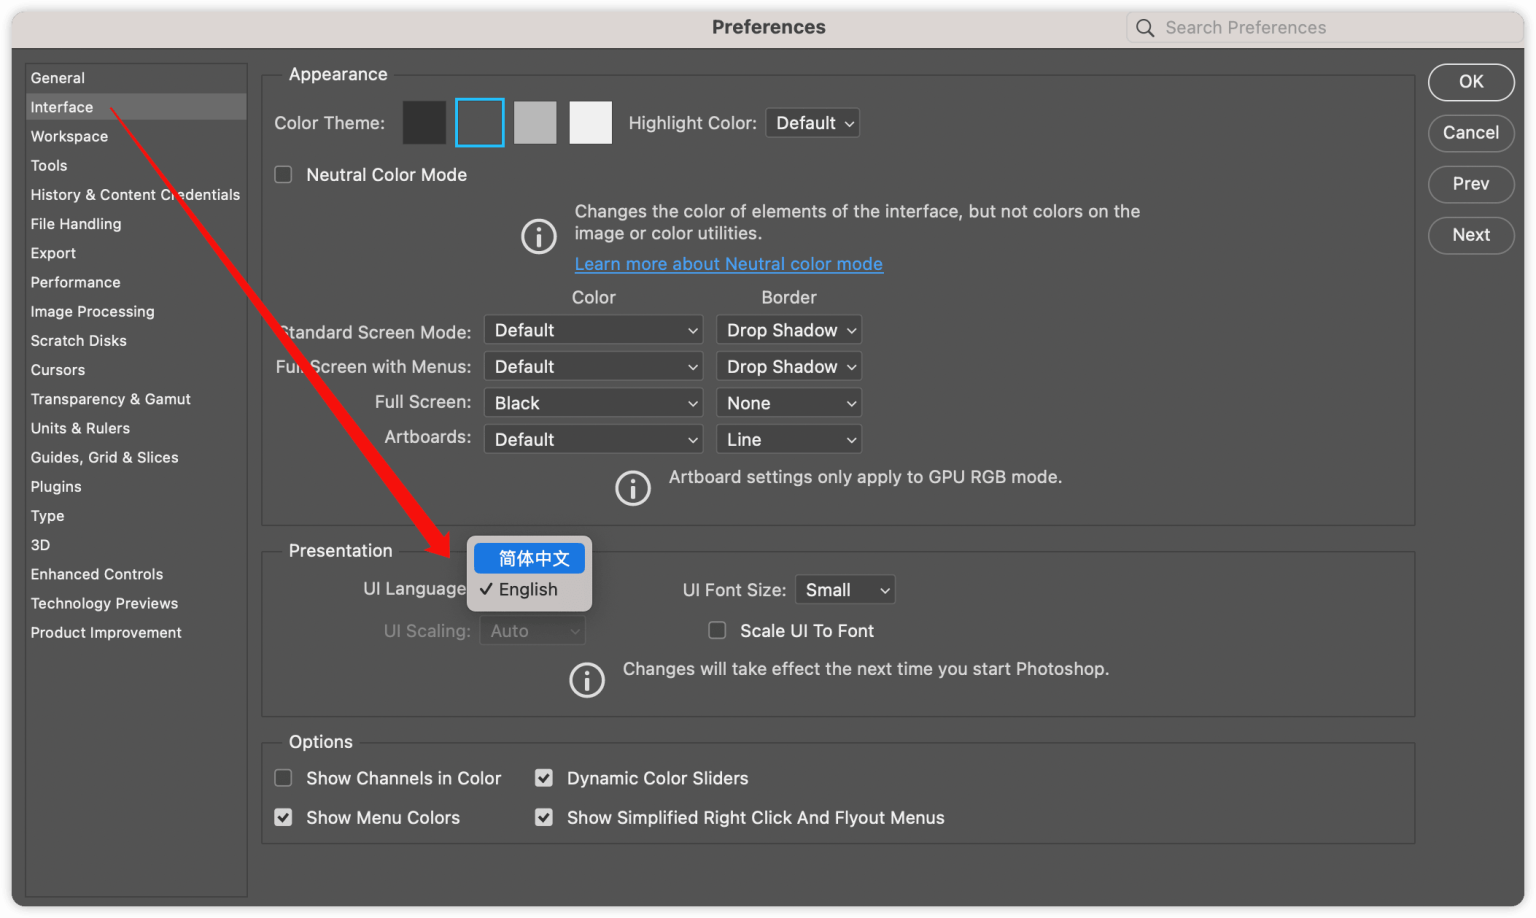Viewport: 1536px width, 918px height.
Task: Toggle Scale UI To Font checkbox
Action: pos(717,630)
